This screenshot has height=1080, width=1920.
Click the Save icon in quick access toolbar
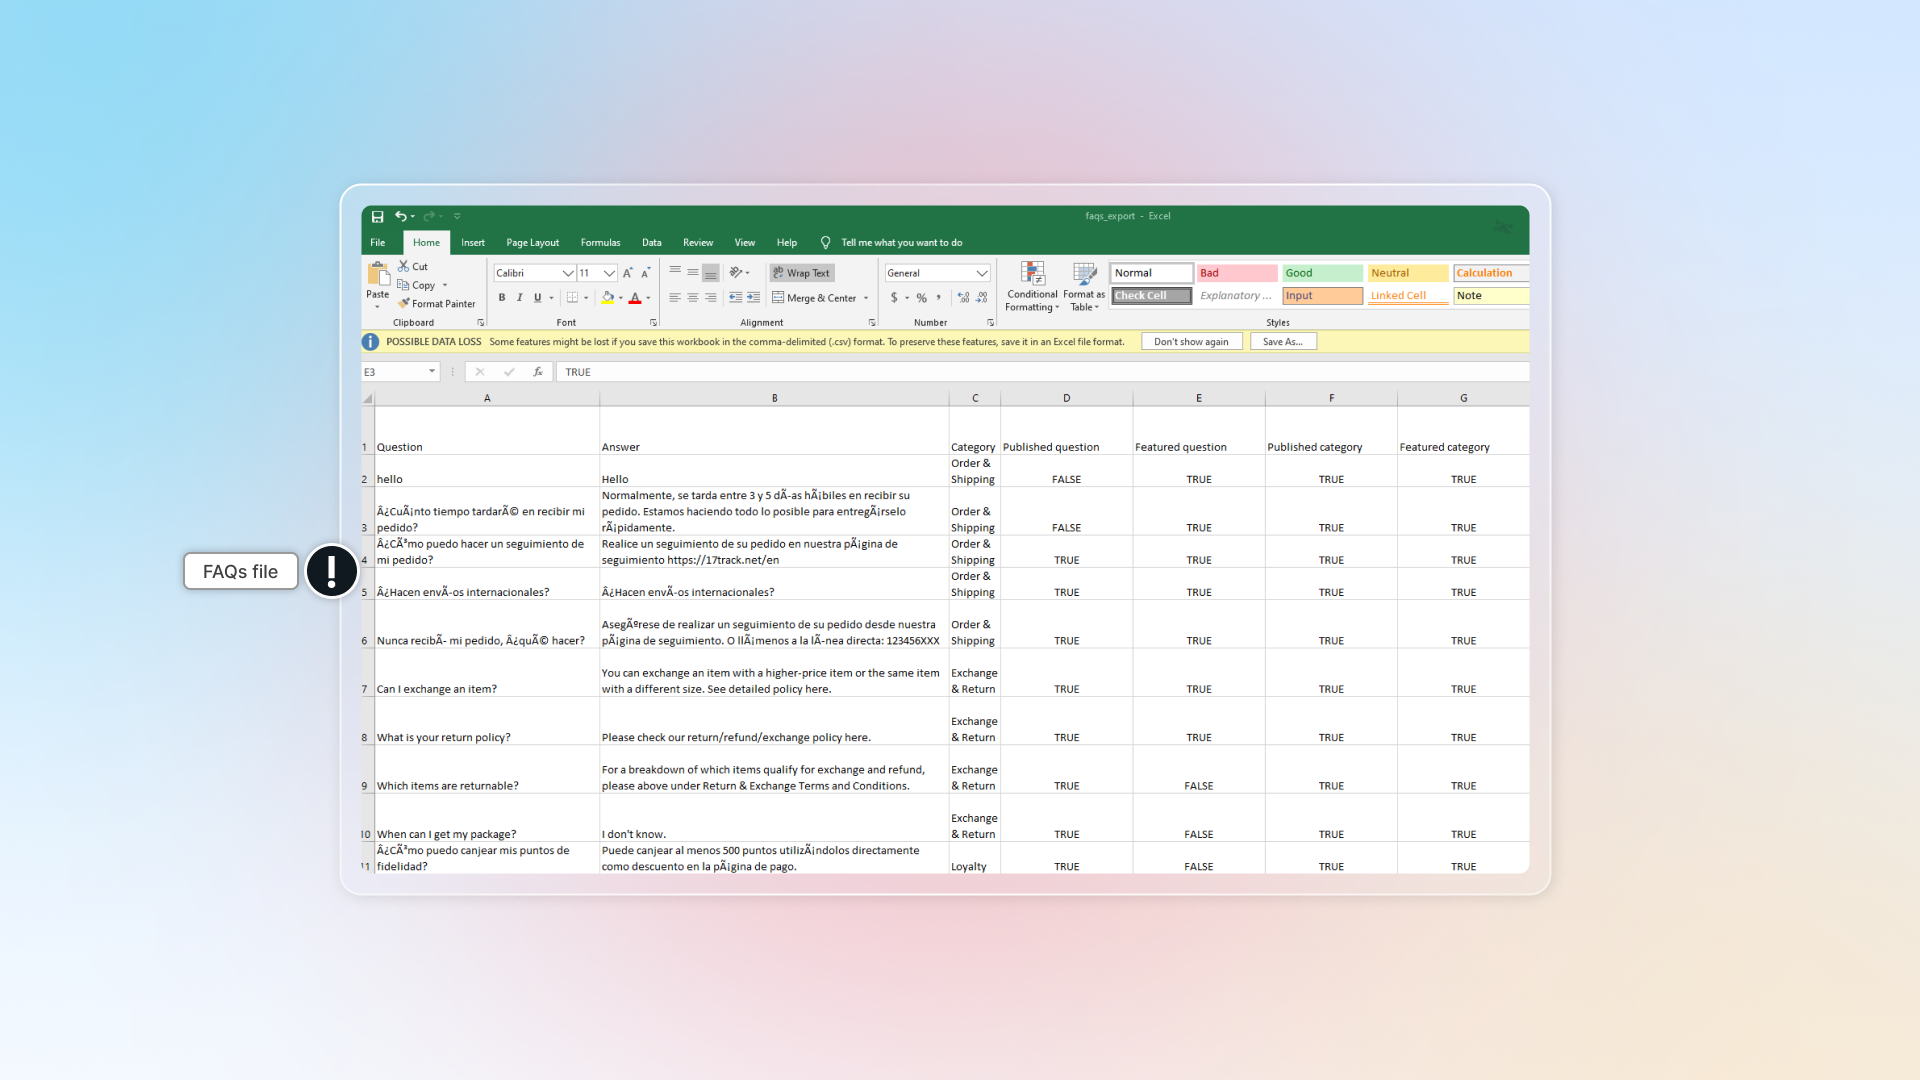click(x=377, y=217)
